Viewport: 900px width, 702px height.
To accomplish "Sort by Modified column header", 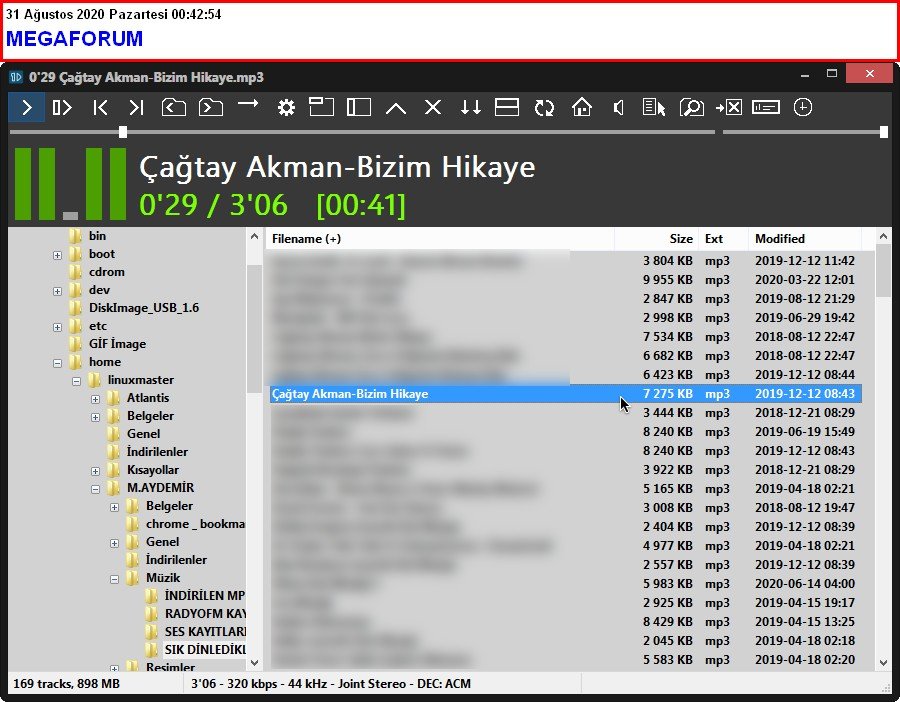I will [805, 239].
